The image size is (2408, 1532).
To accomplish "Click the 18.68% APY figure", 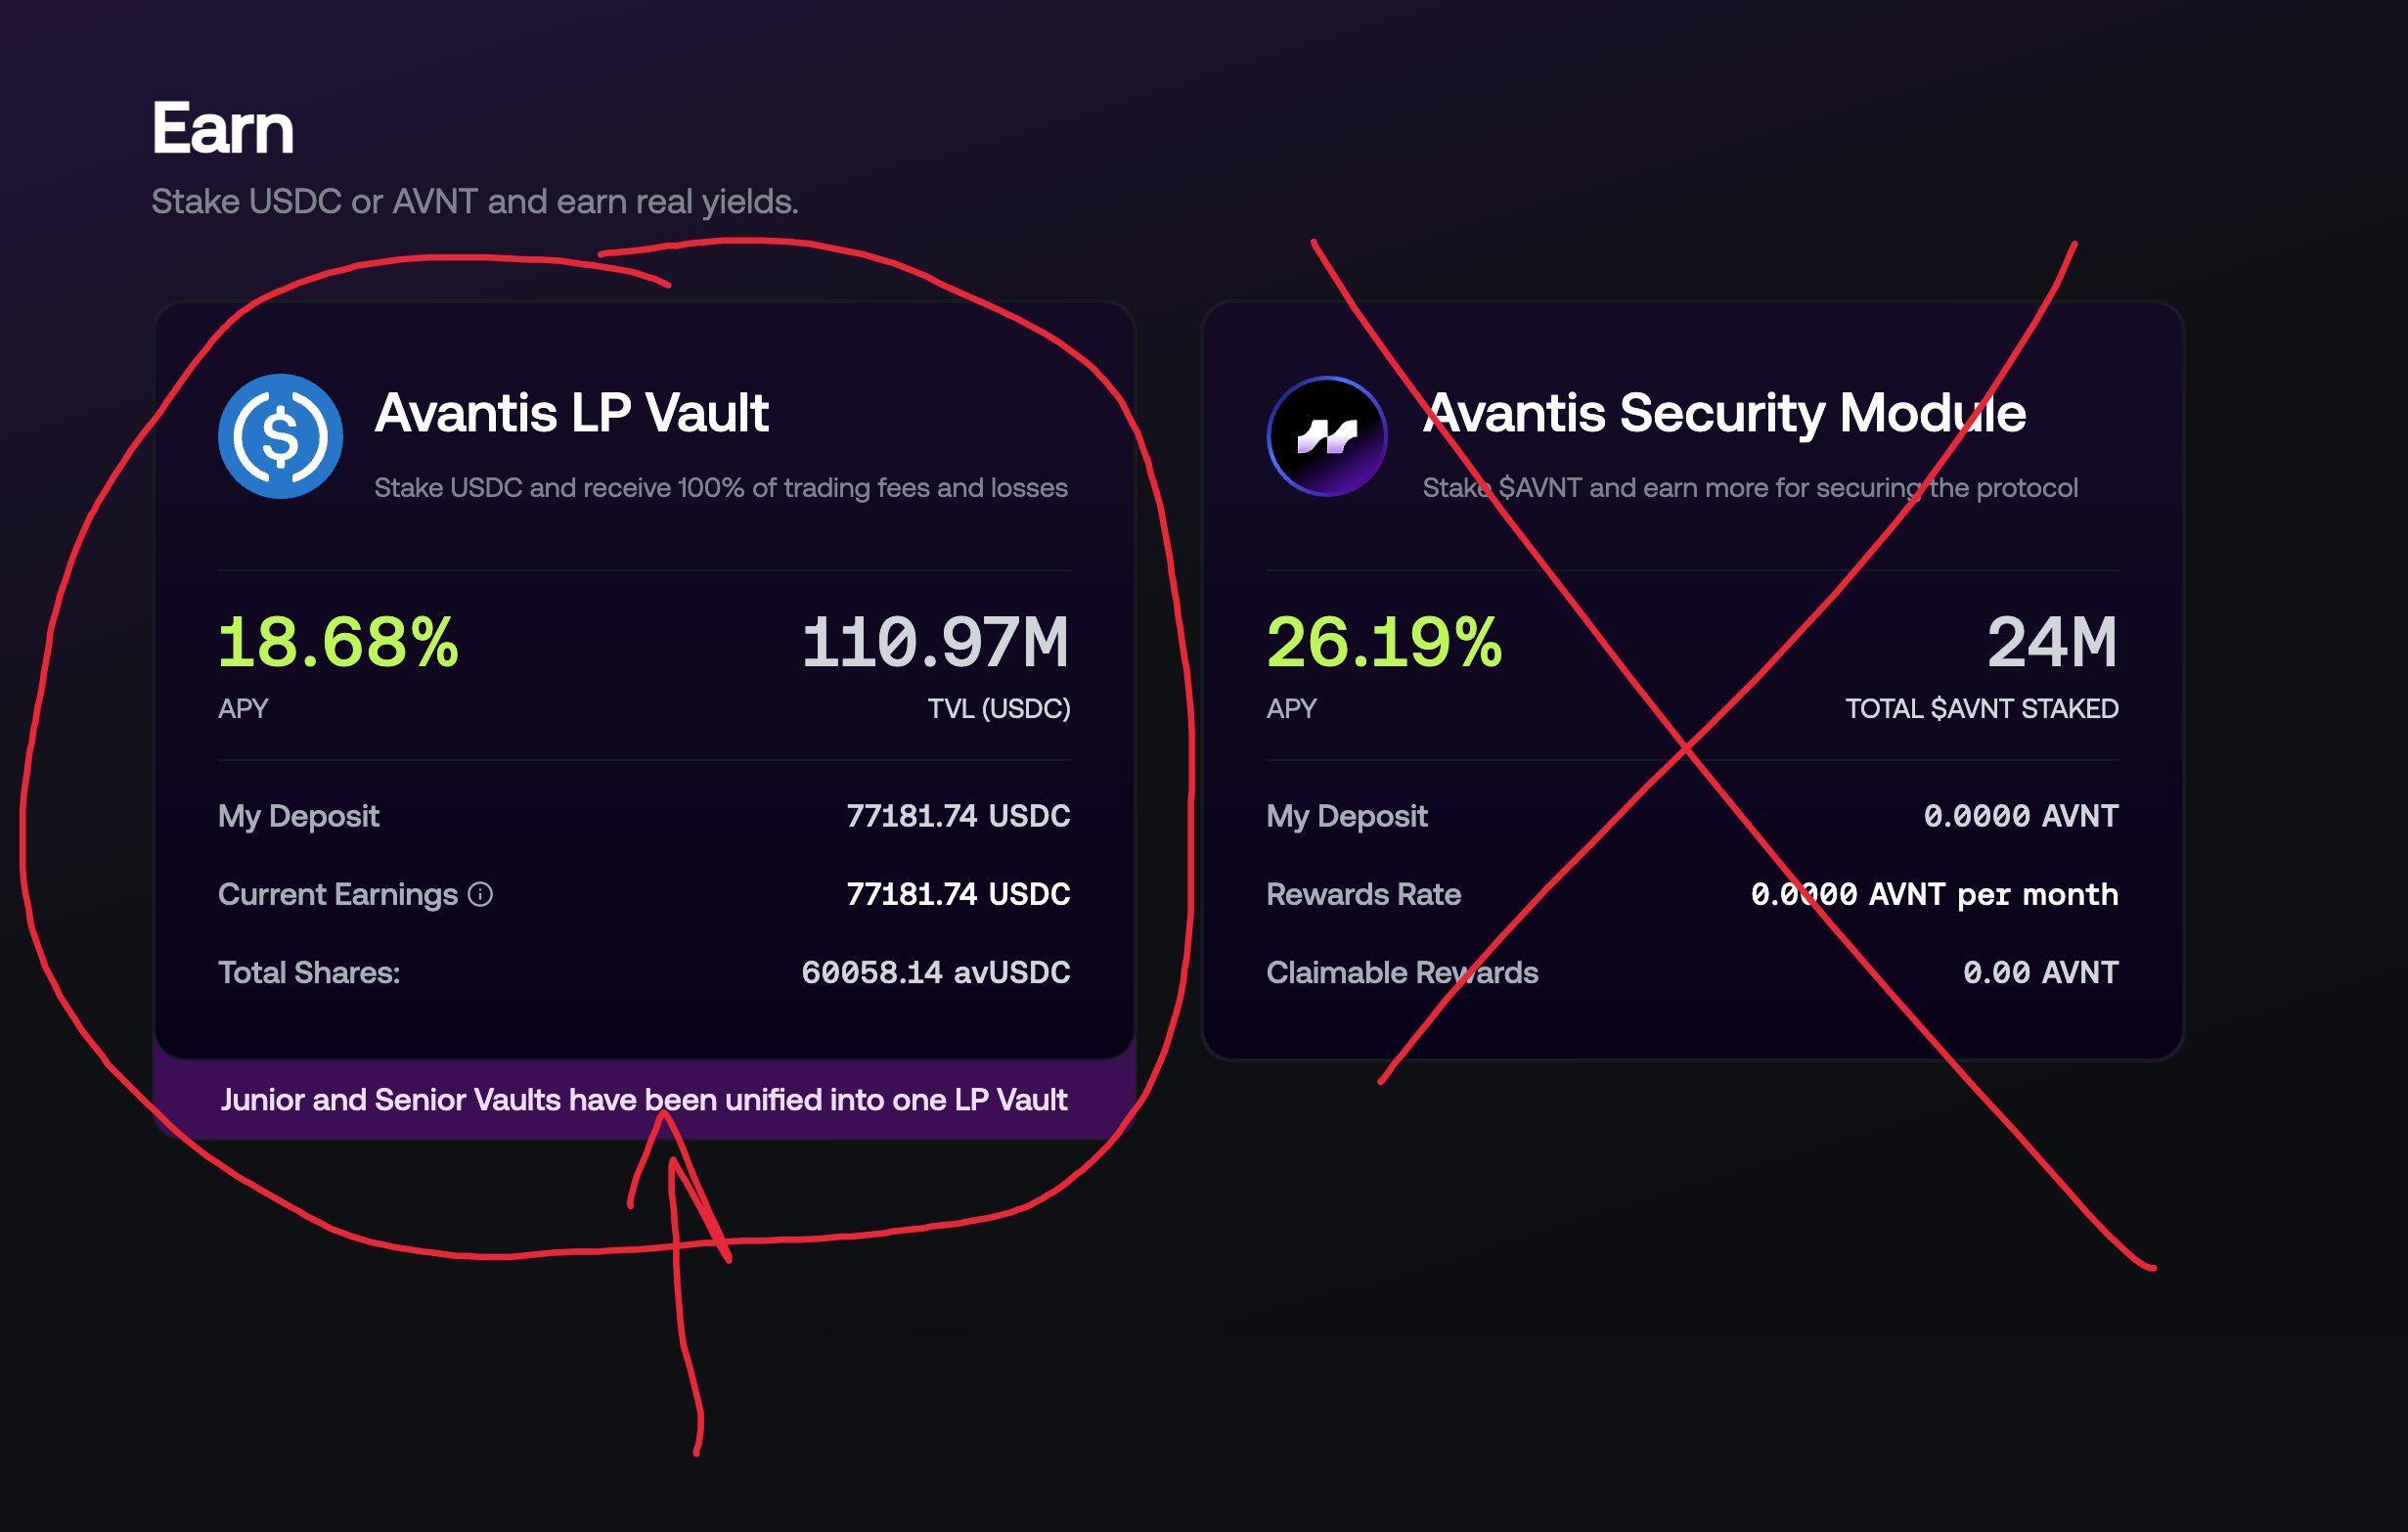I will tap(338, 641).
